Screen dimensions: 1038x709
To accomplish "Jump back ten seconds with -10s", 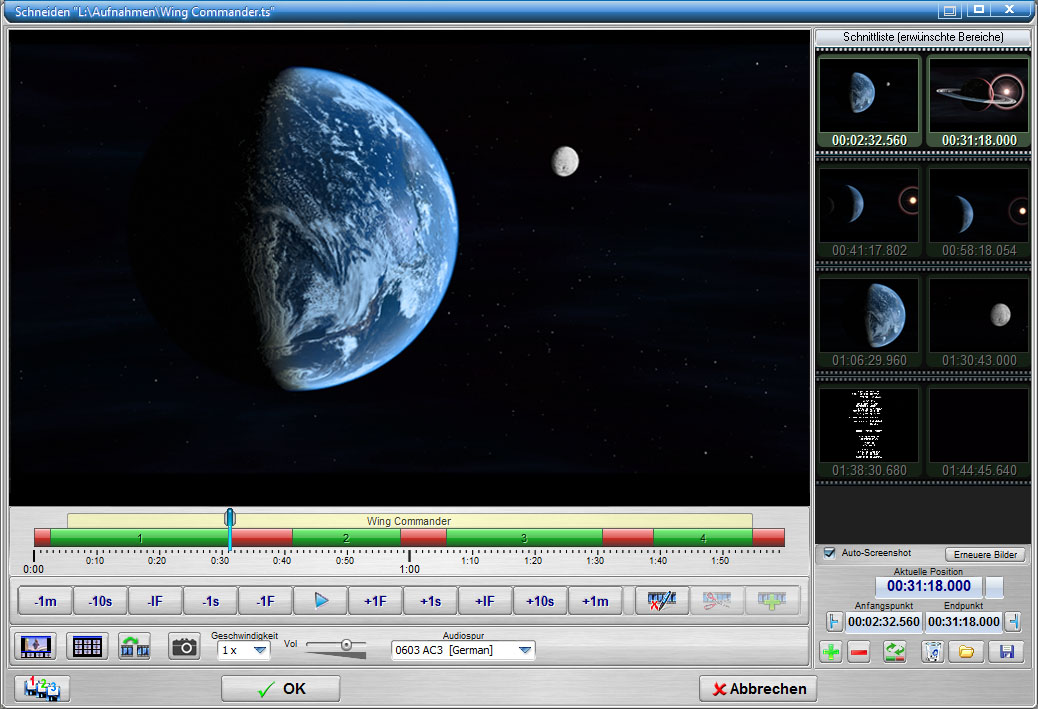I will [100, 601].
